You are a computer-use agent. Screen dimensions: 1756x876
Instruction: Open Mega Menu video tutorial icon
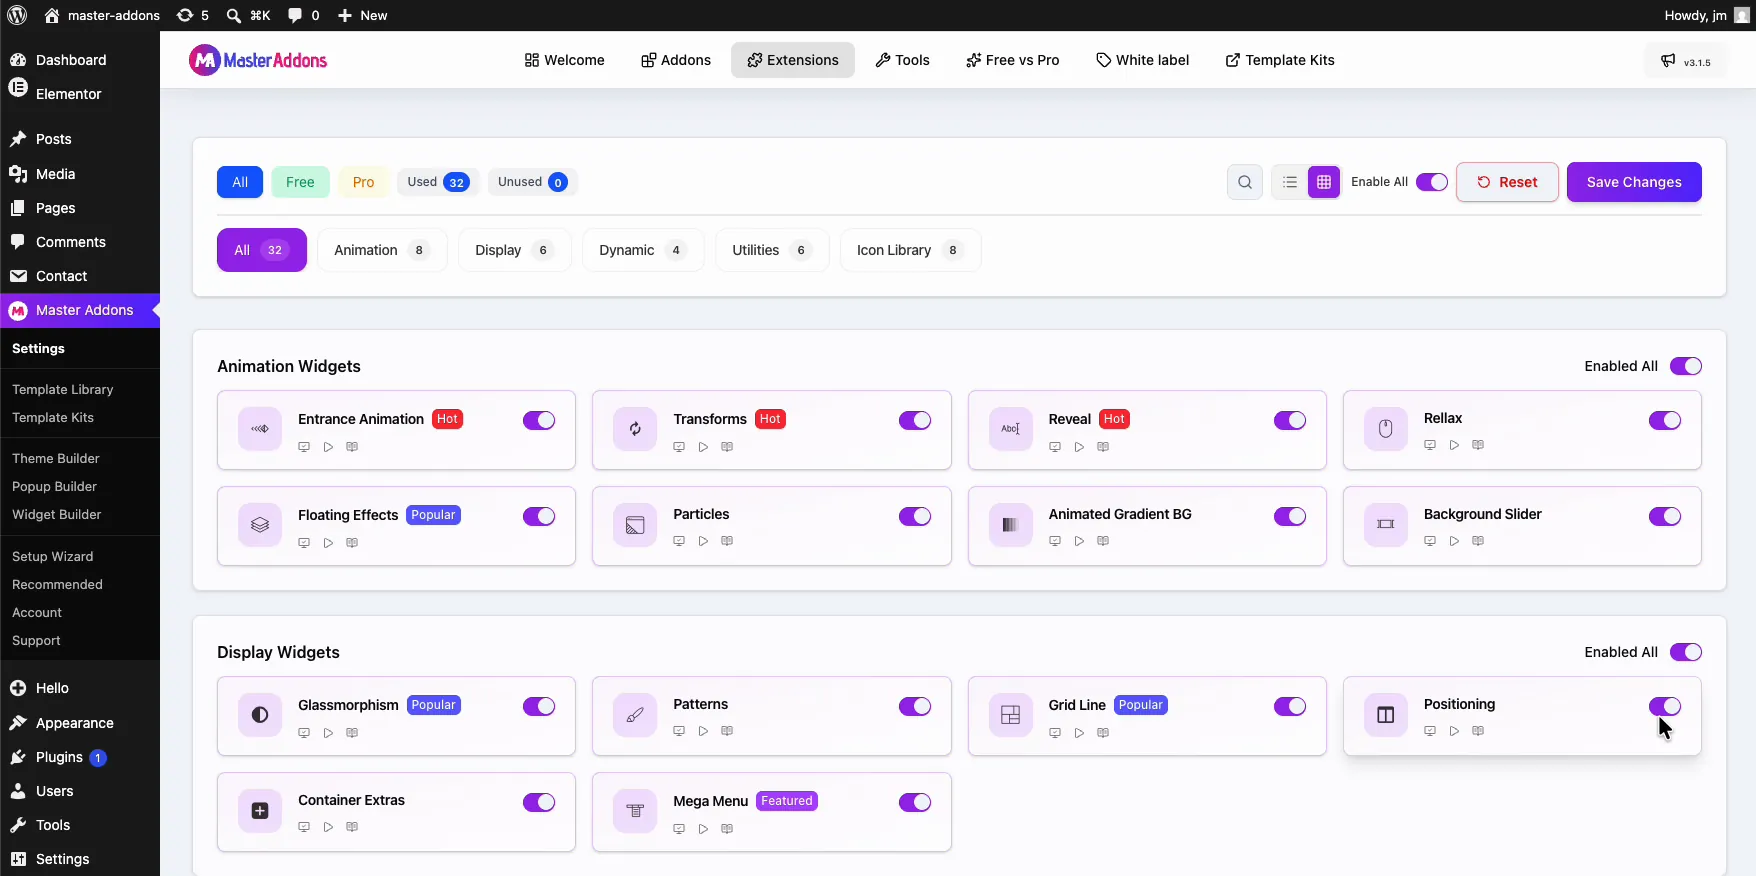coord(703,829)
